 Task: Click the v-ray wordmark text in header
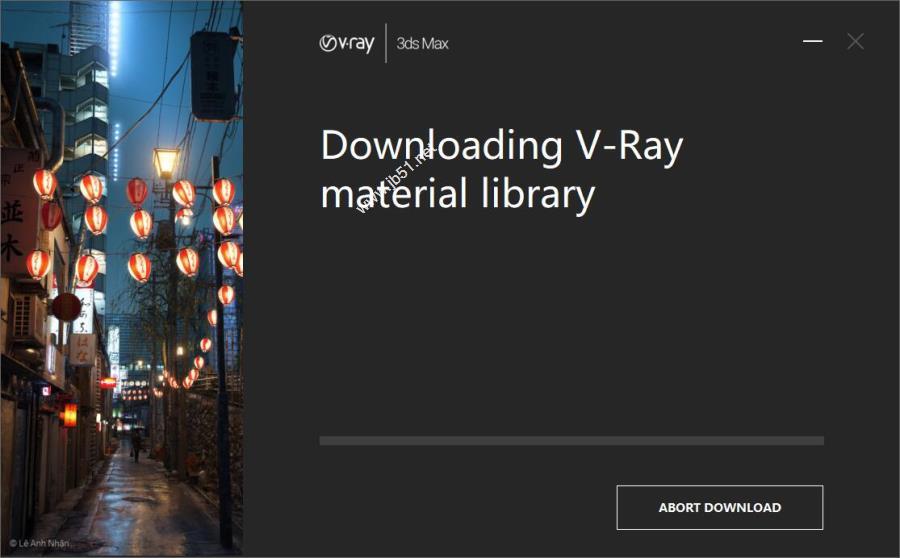tap(356, 44)
